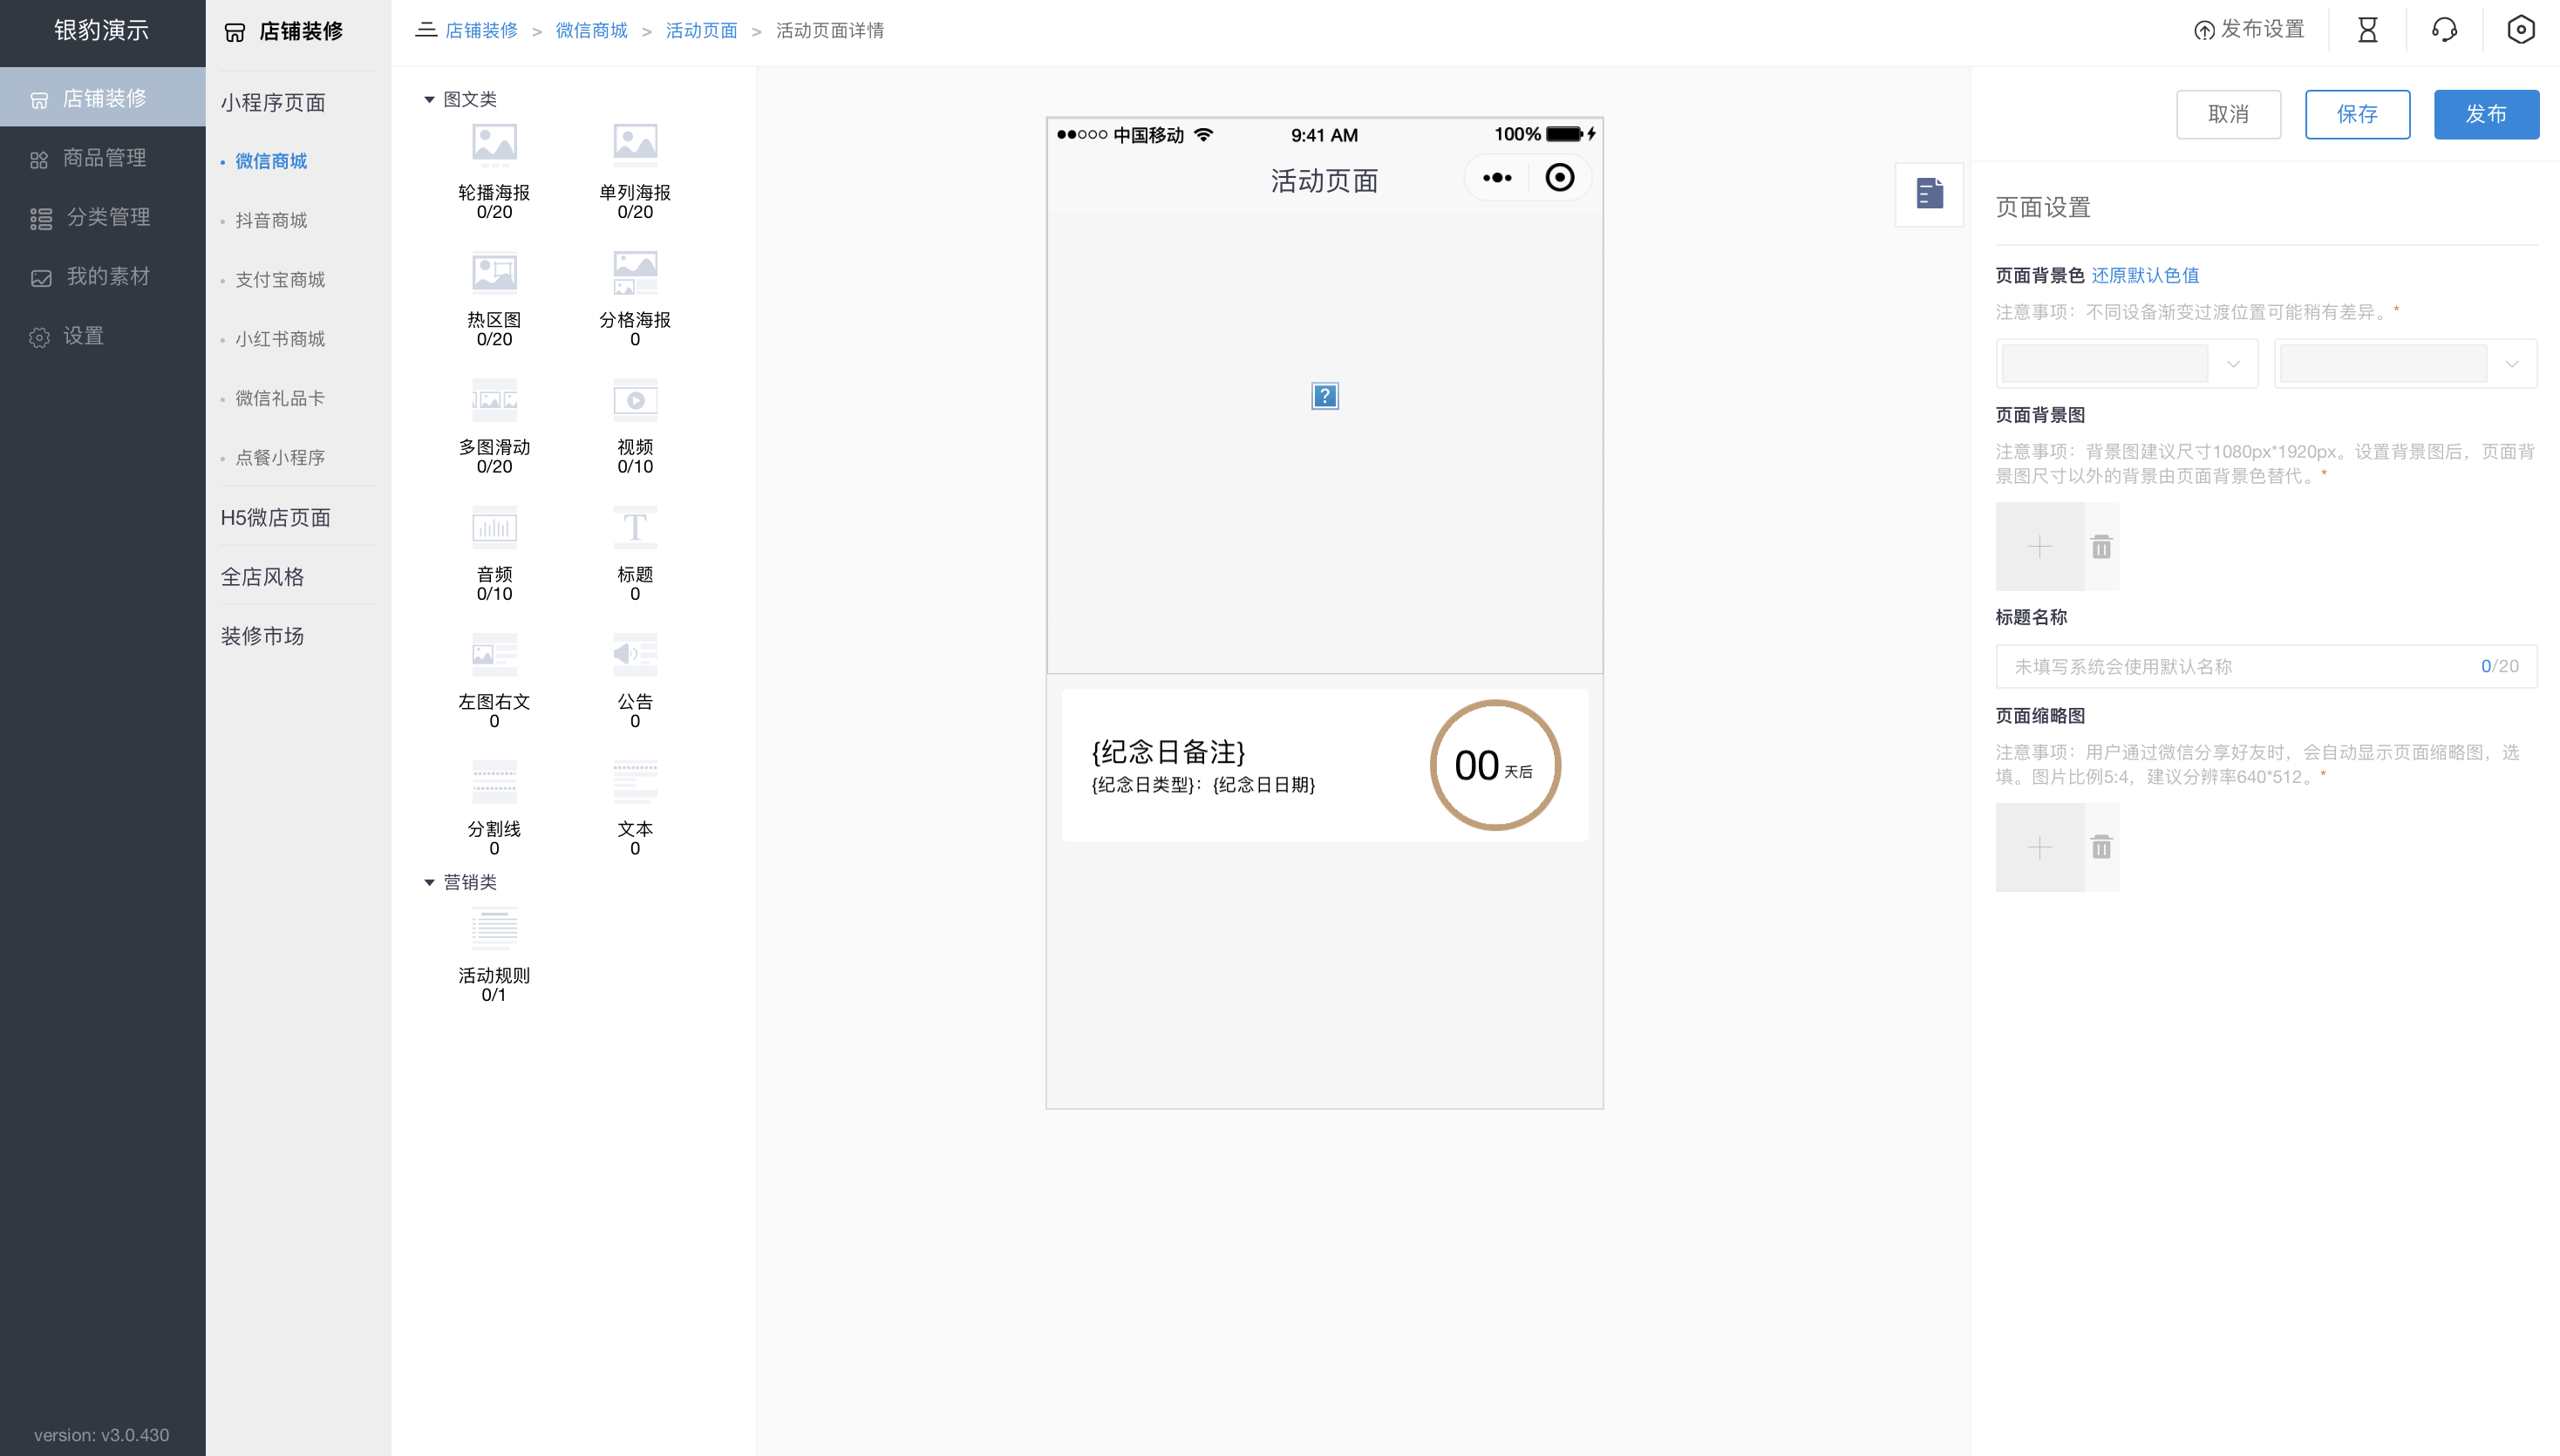2560x1456 pixels.
Task: Delete the page background image via trash icon
Action: [x=2101, y=546]
